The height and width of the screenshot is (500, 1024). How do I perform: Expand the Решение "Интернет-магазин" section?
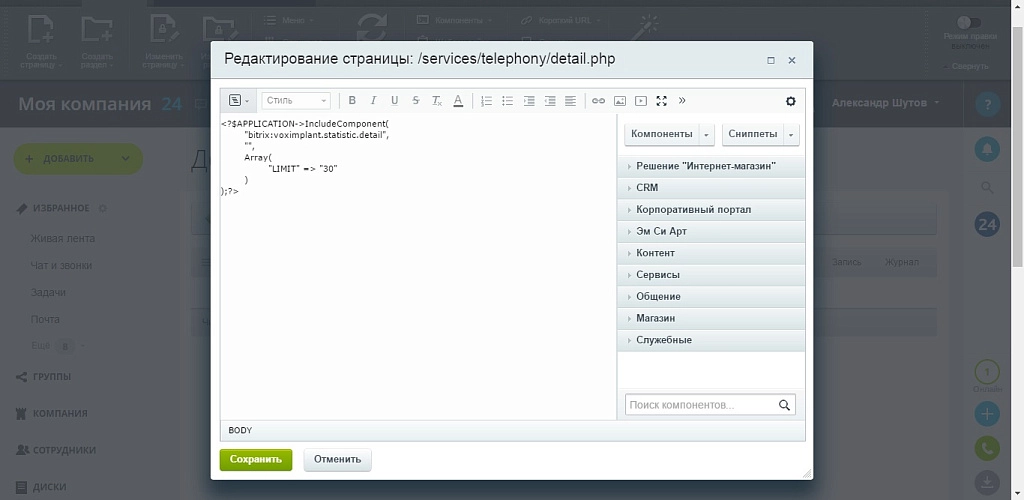click(x=711, y=166)
